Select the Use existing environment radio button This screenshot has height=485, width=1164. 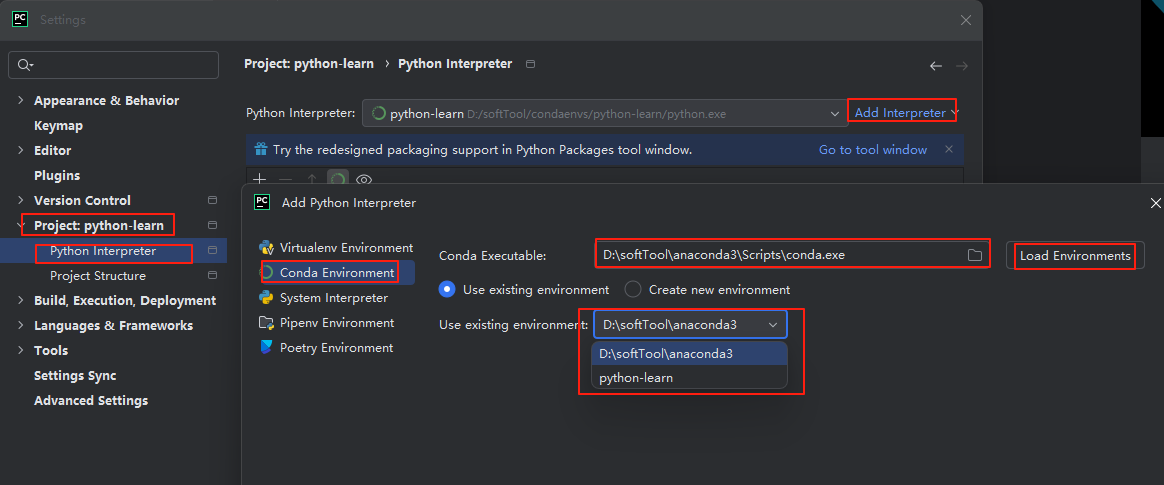447,290
